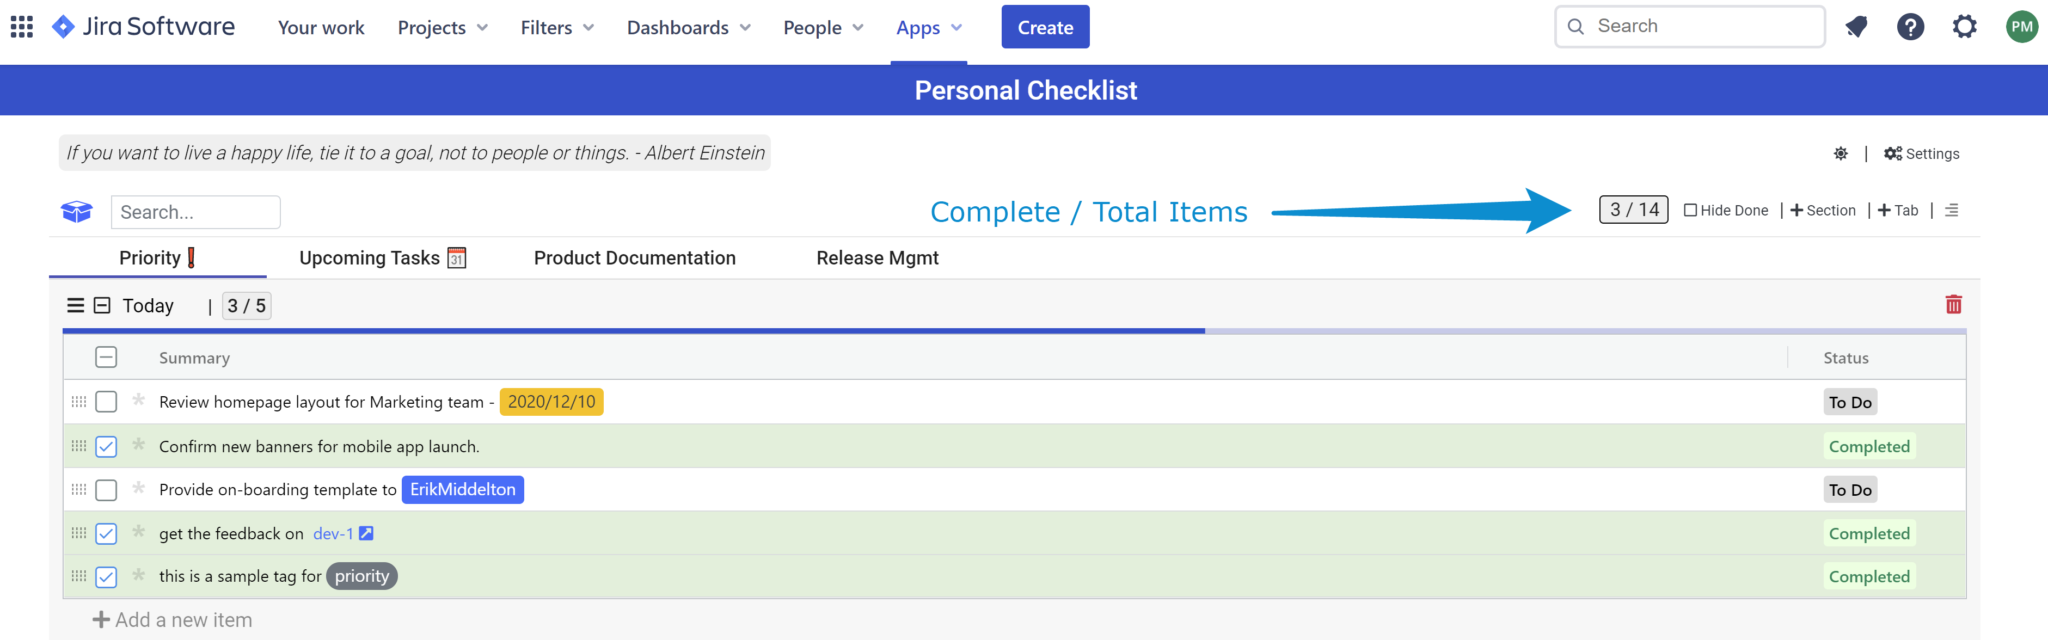This screenshot has height=640, width=2048.
Task: Star the Review homepage layout item
Action: [139, 401]
